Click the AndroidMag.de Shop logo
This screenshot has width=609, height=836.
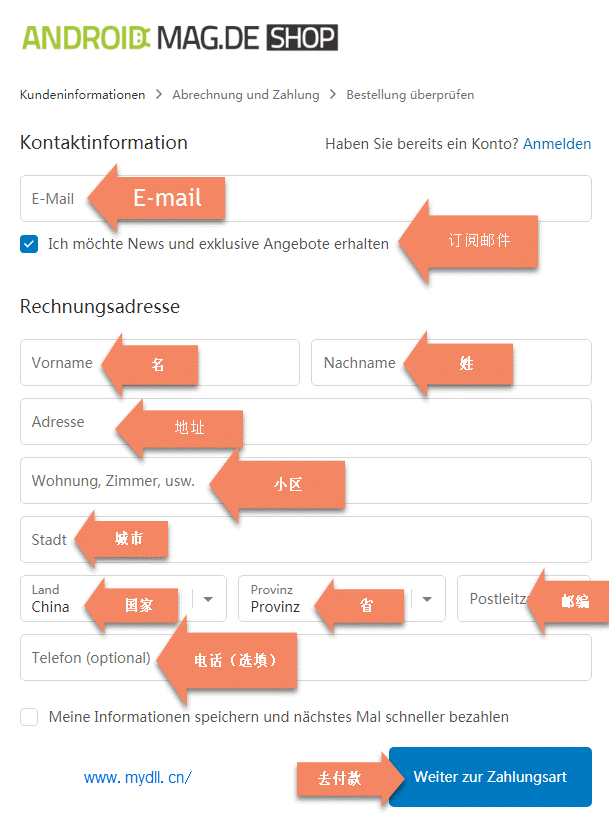(x=180, y=38)
